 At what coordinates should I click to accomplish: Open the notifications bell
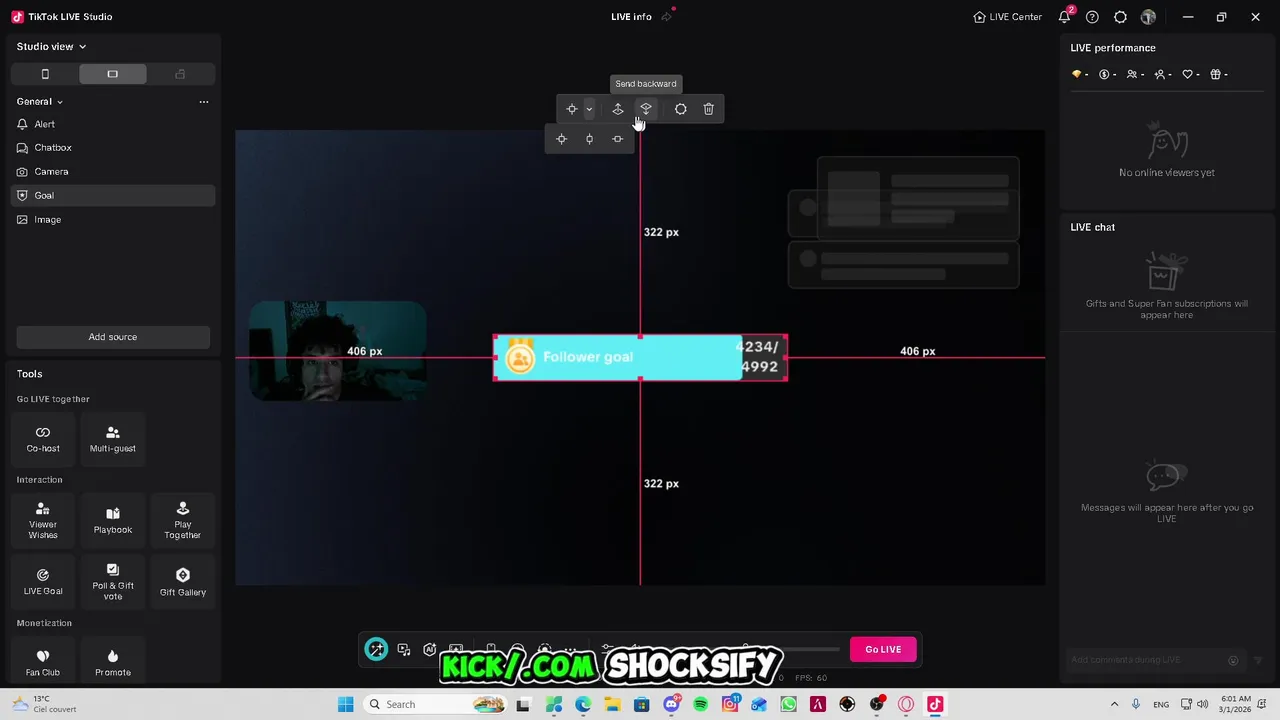[1065, 17]
